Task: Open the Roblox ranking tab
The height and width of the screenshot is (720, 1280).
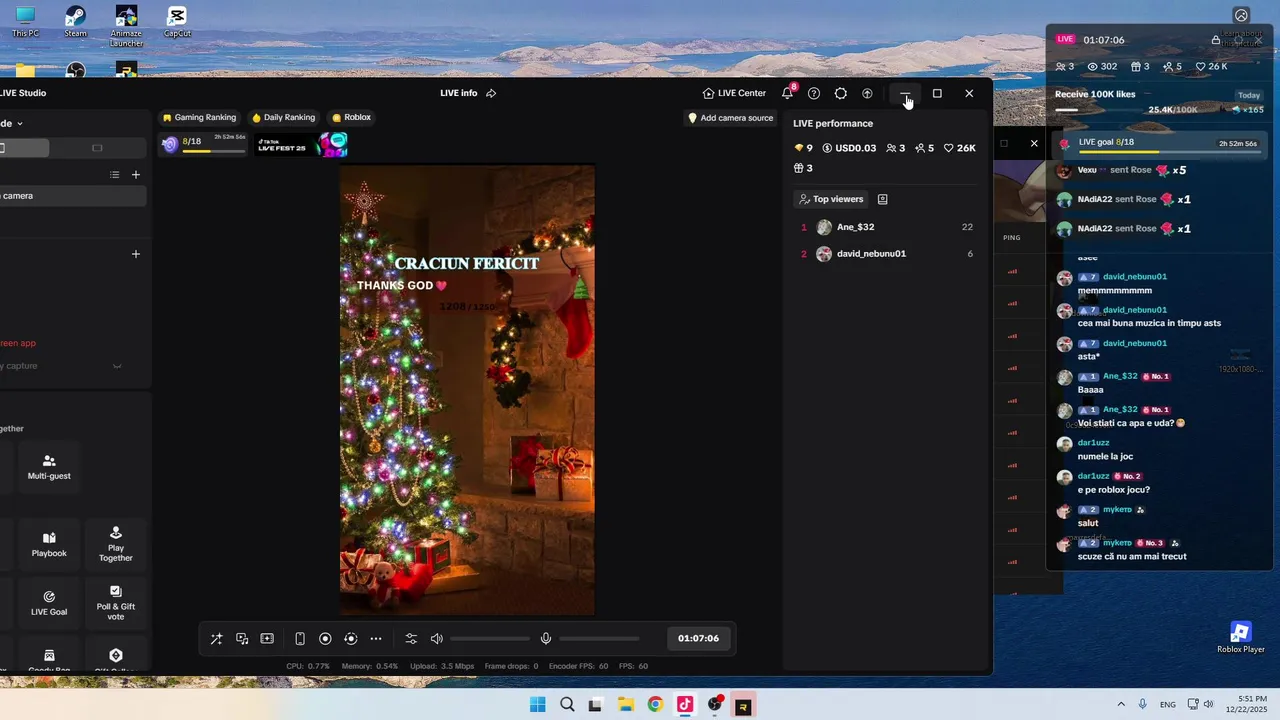Action: tap(351, 117)
